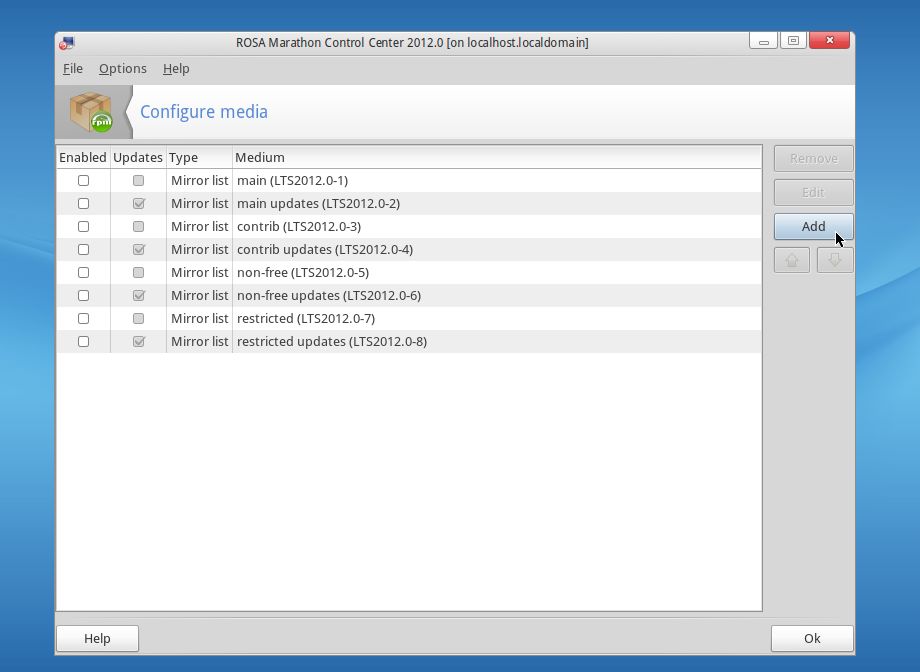Screen dimensions: 920x672
Task: Click the Edit button
Action: (x=813, y=193)
